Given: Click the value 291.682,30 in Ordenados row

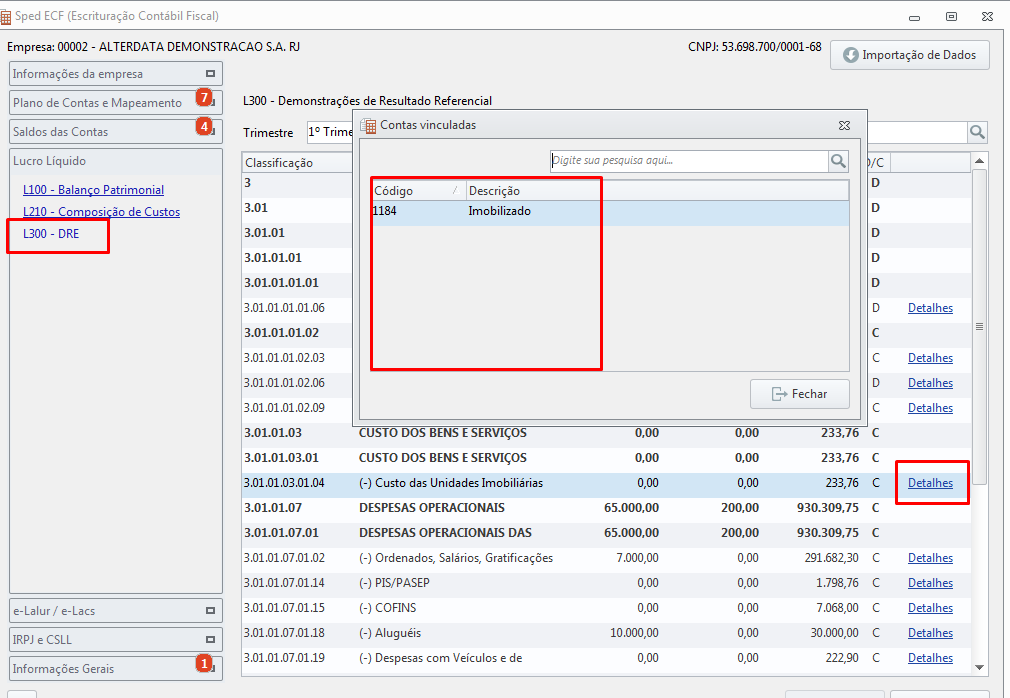Looking at the screenshot, I should coord(832,558).
